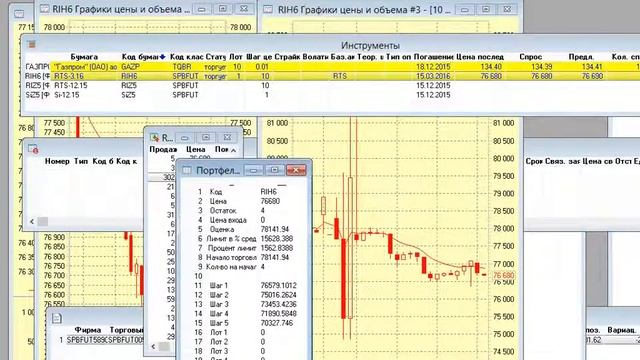Select the "Газпром" (ОАО) ao instrument row
Screen dimensions: 640x360
pos(332,67)
